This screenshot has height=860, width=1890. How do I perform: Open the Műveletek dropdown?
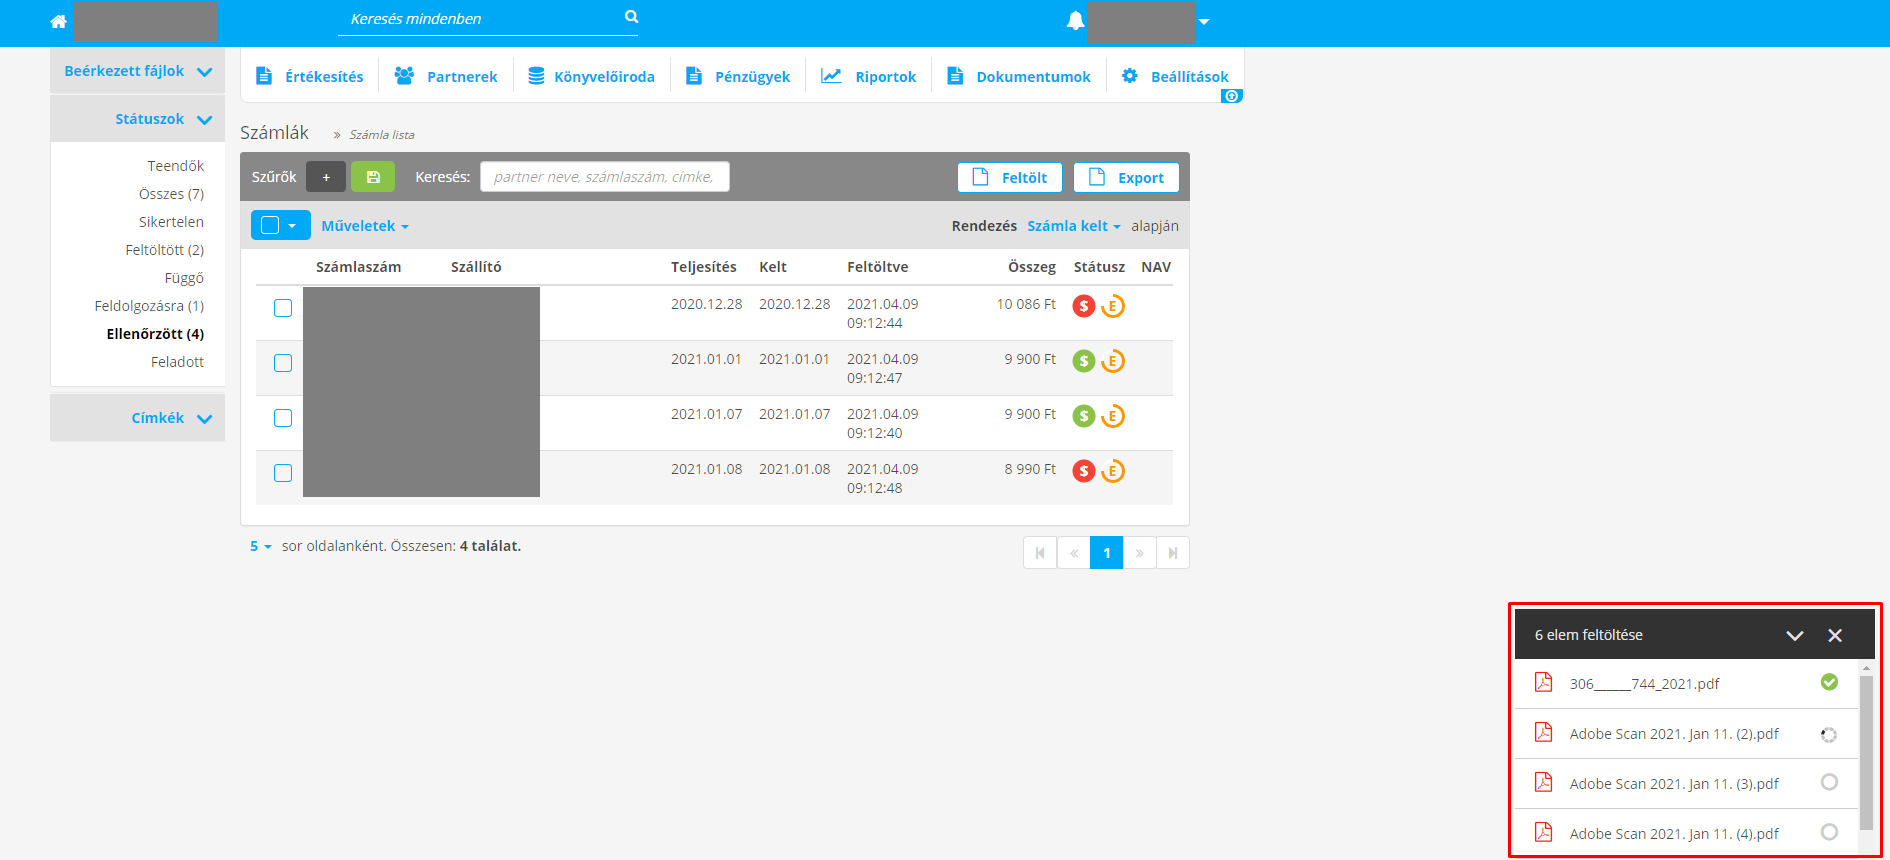[365, 226]
